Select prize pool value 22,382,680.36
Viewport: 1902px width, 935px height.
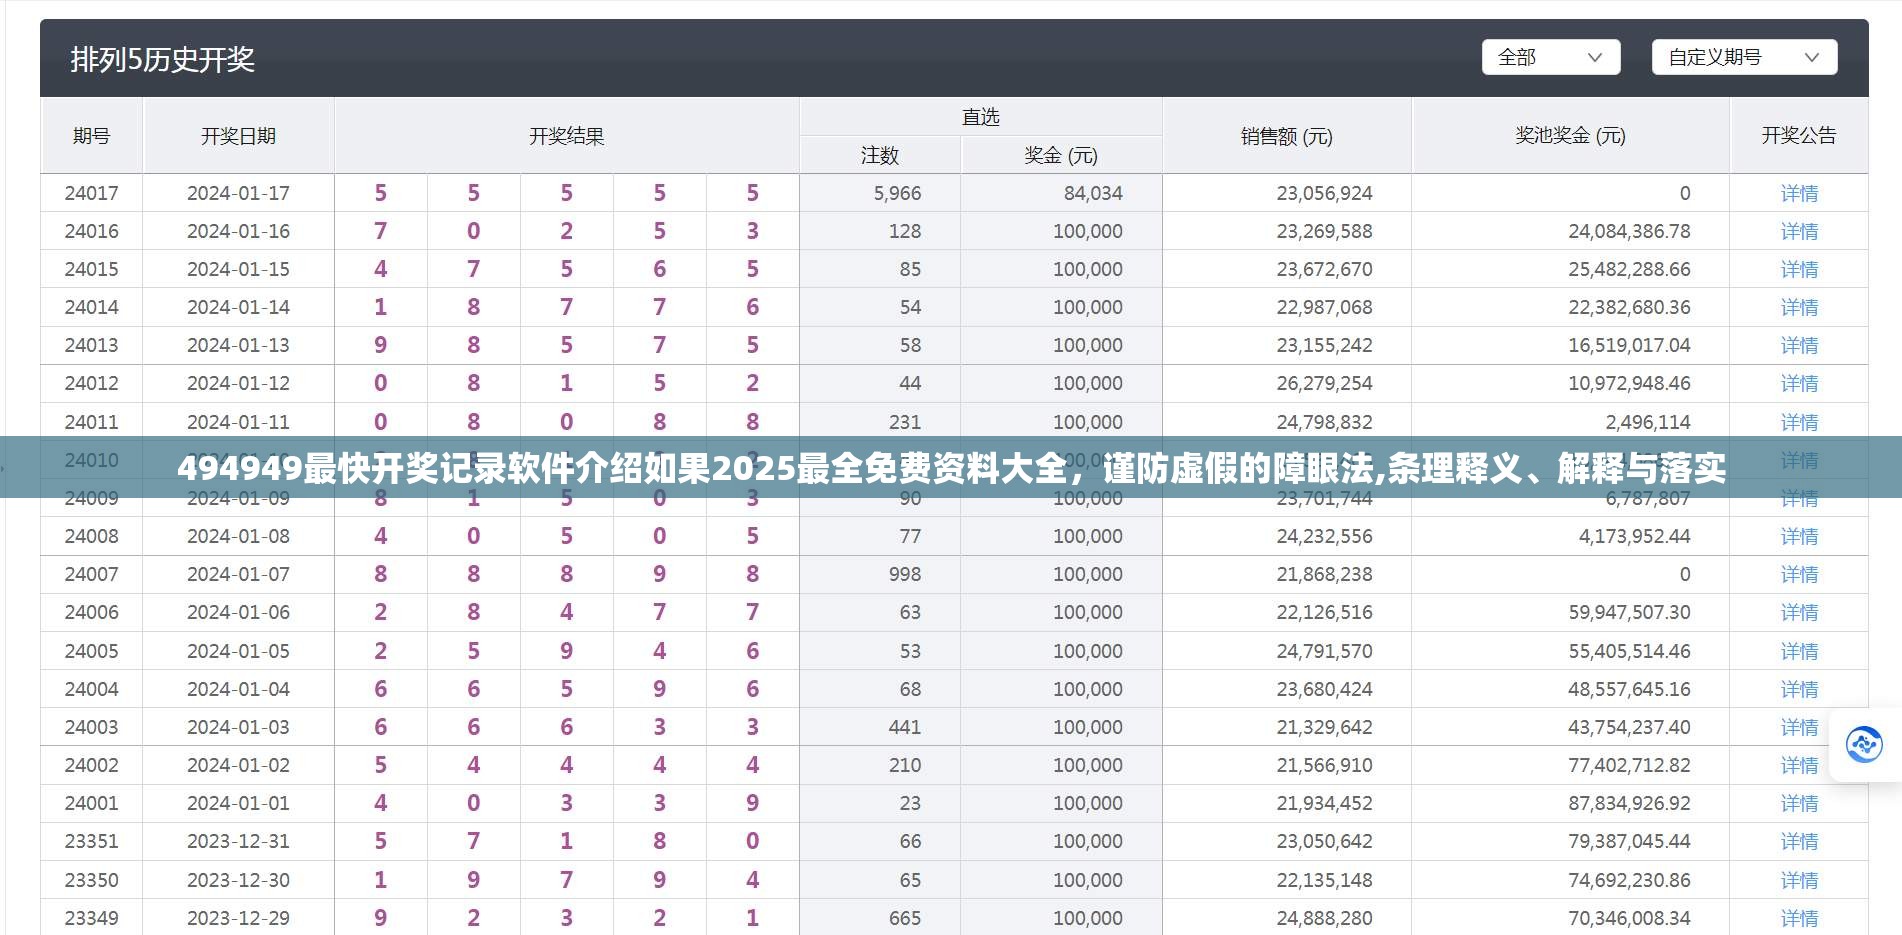click(x=1629, y=307)
